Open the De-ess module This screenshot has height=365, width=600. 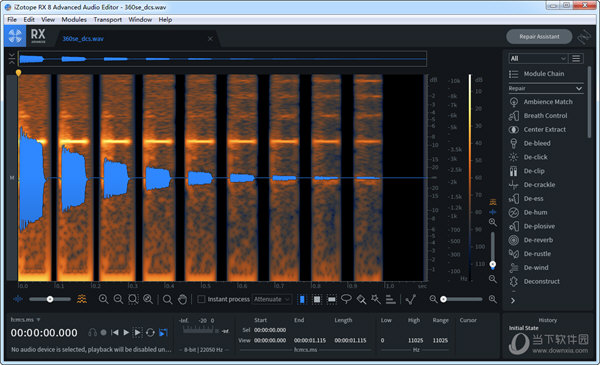pyautogui.click(x=526, y=198)
